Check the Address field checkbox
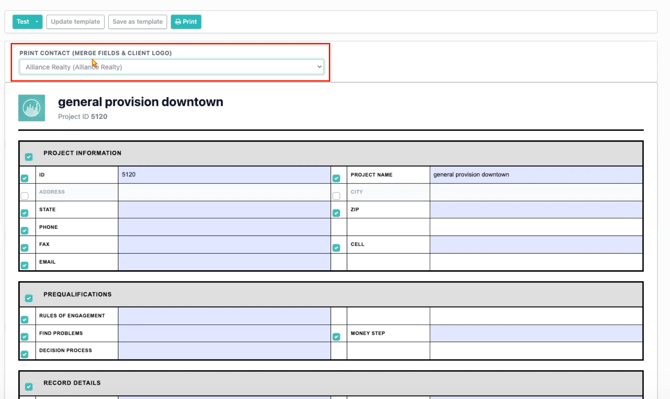Image resolution: width=670 pixels, height=399 pixels. [x=25, y=196]
